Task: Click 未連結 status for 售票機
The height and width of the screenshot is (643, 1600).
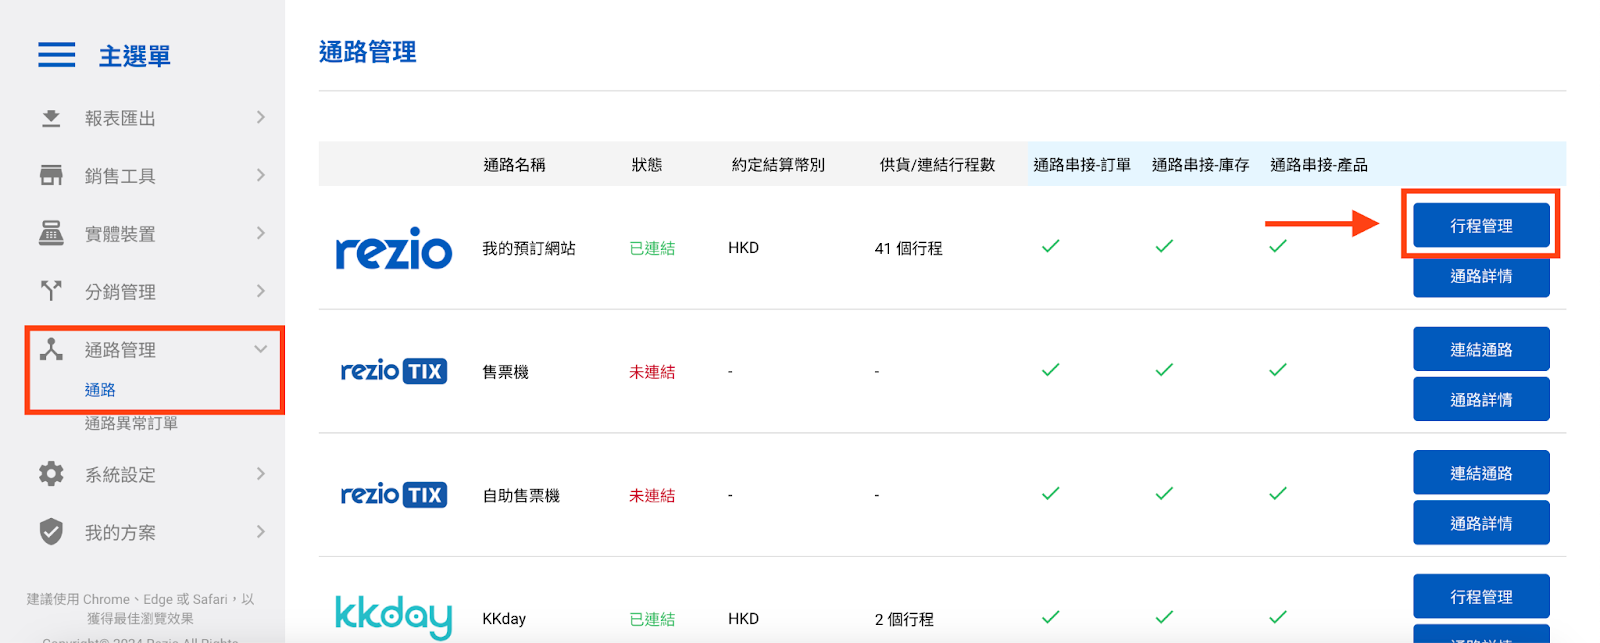Action: [x=652, y=372]
